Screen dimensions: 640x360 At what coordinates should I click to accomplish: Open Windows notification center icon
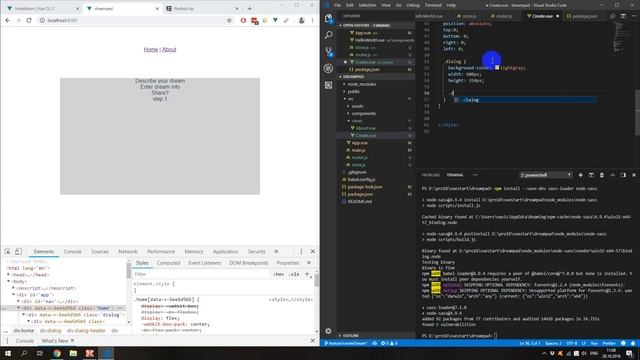coord(629,353)
